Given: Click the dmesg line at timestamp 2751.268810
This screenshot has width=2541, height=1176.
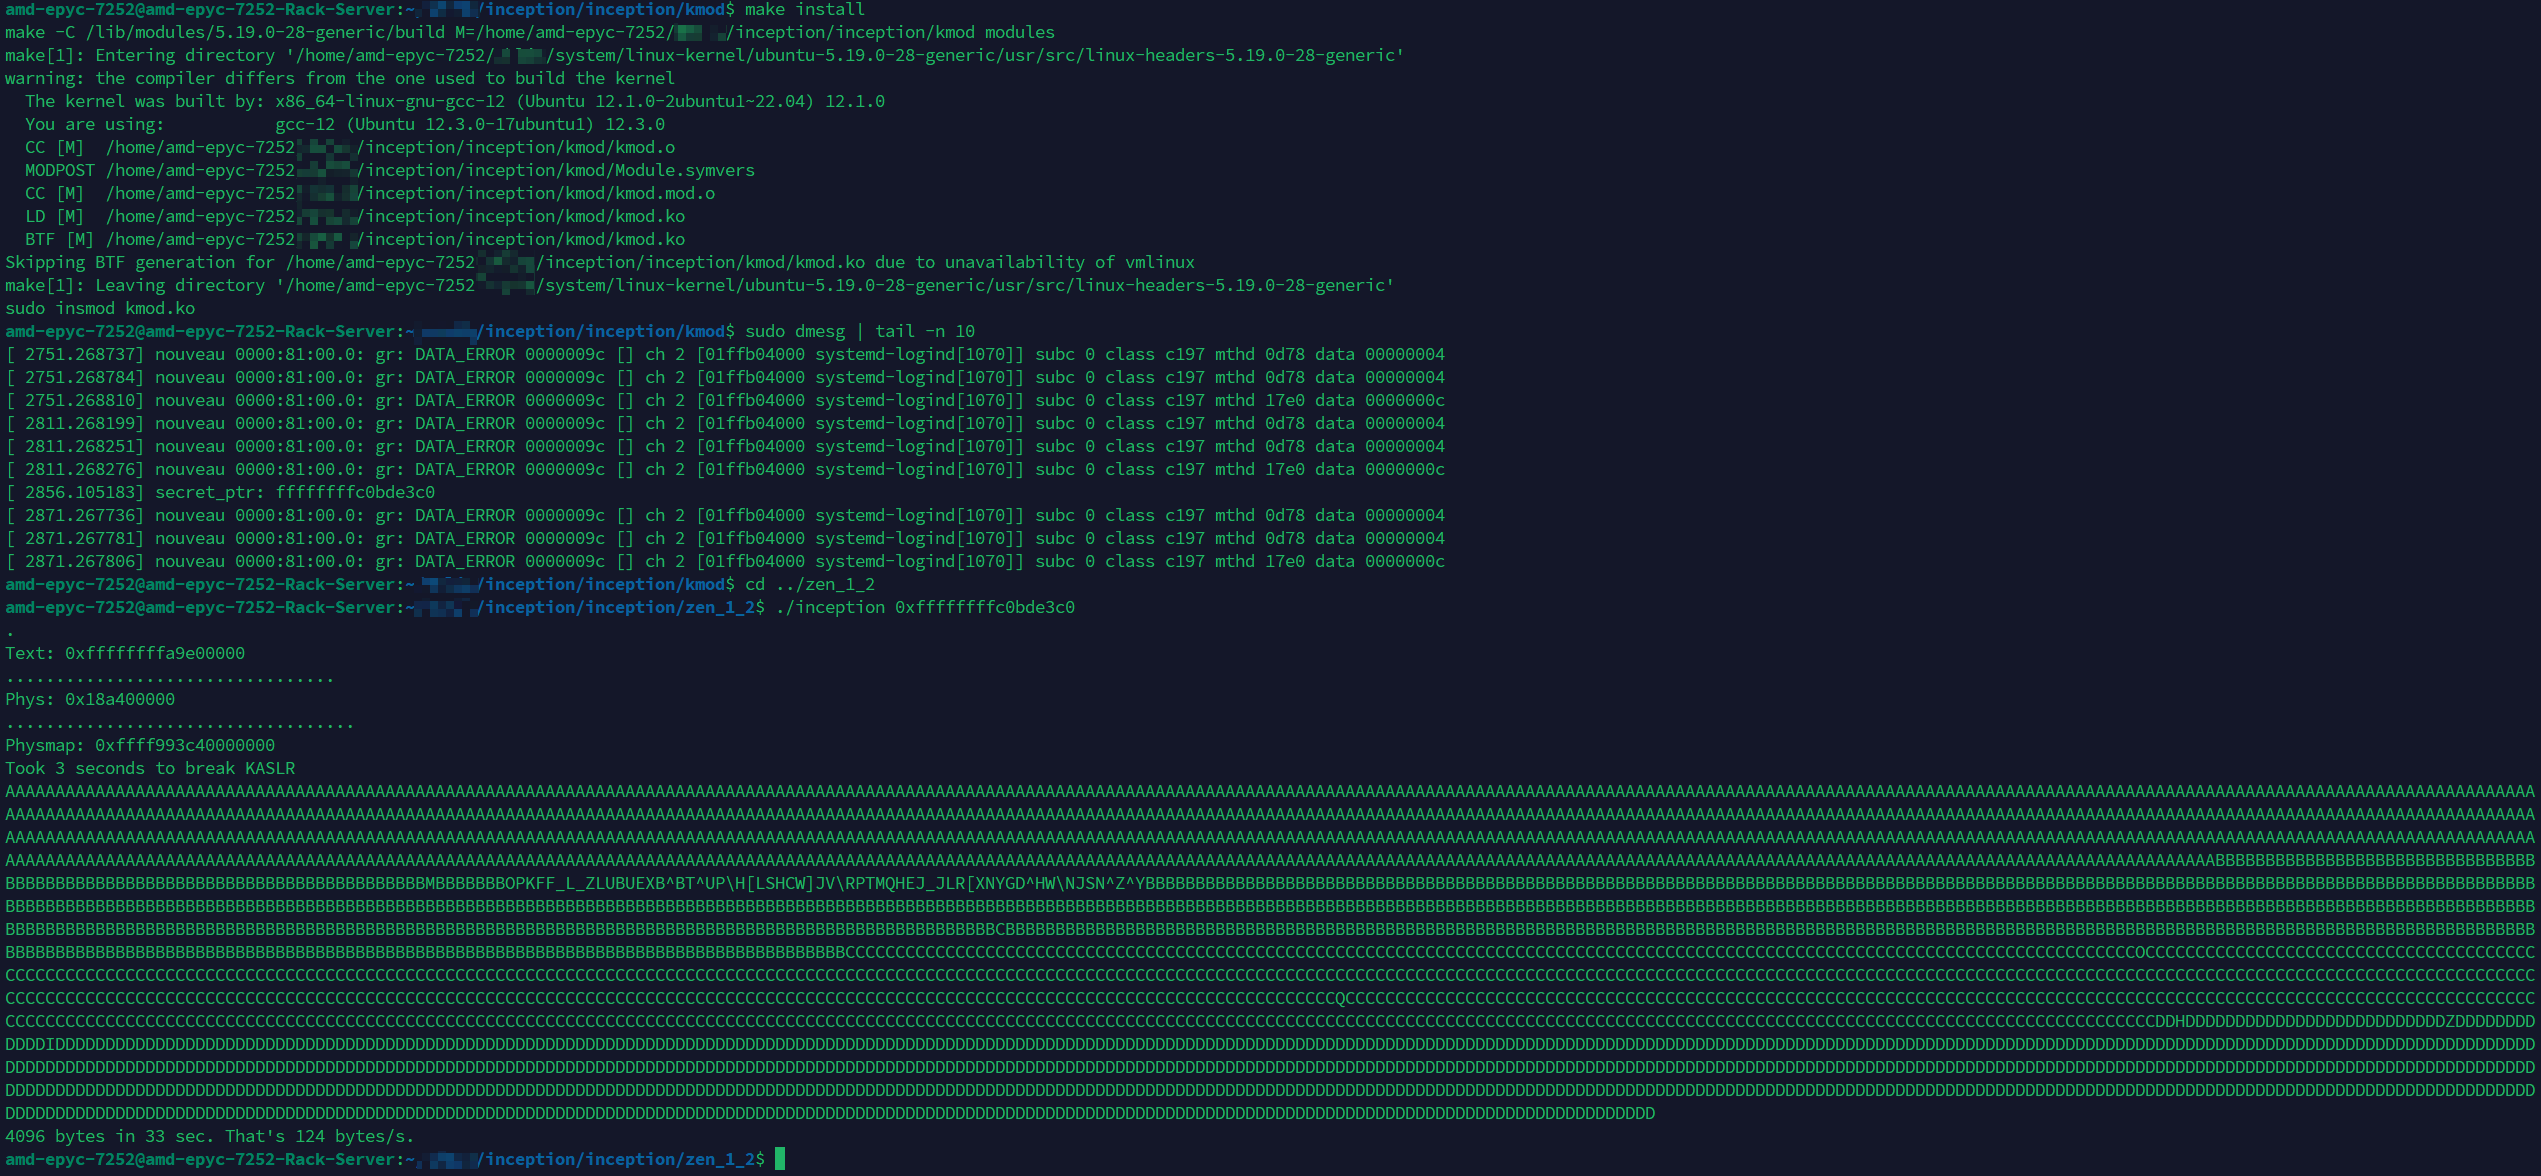Looking at the screenshot, I should (x=725, y=400).
